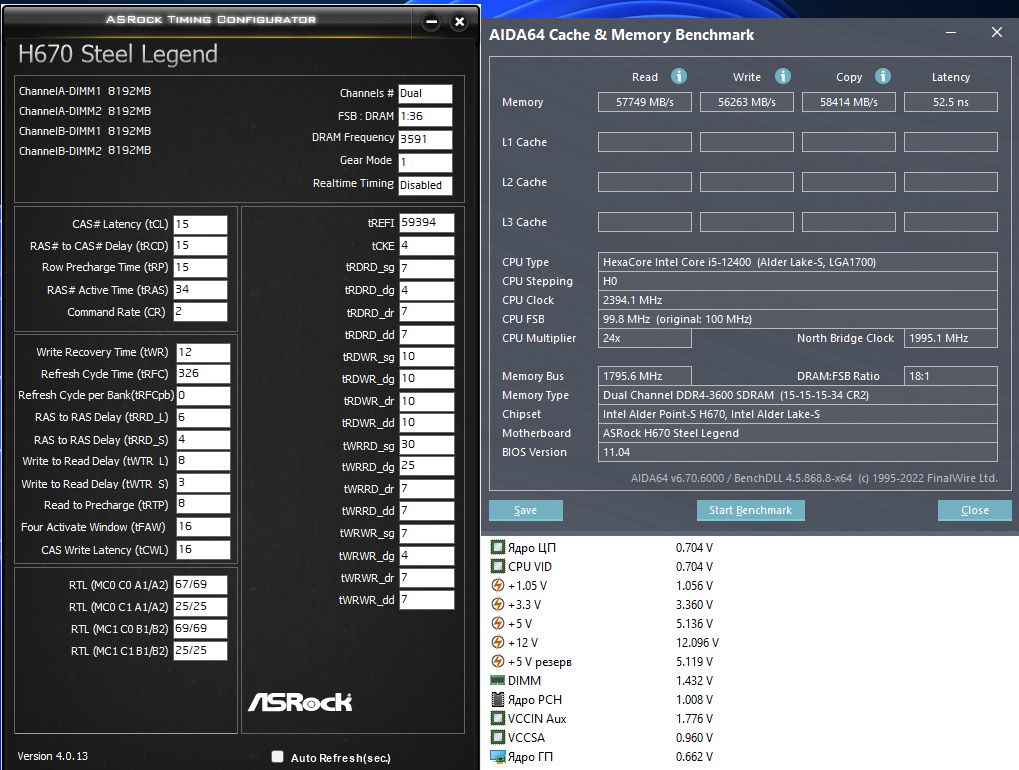Click the CAS Write Latency (tCWL) field

203,550
